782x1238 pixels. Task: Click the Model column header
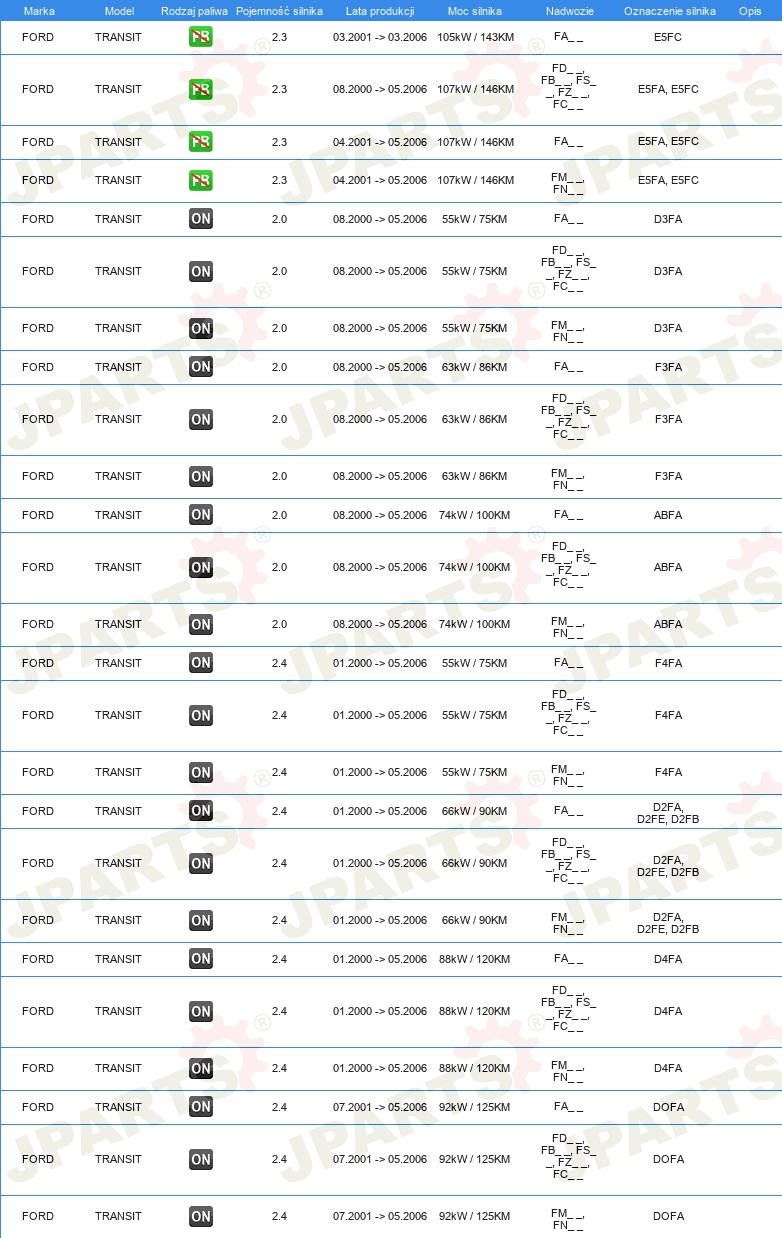click(119, 11)
